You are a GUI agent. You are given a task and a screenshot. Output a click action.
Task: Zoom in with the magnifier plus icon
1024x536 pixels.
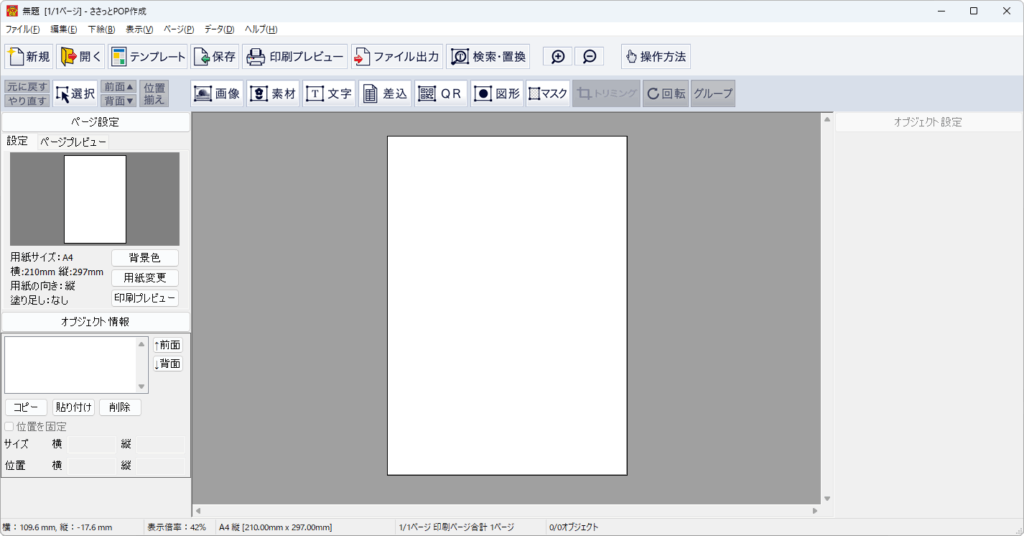pos(558,57)
